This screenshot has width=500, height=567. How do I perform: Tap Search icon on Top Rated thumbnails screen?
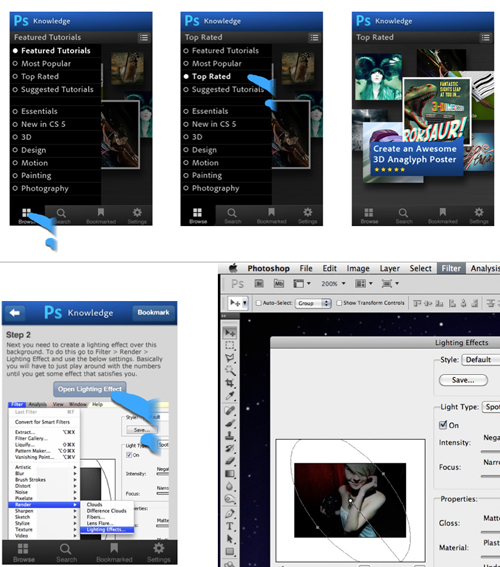[x=403, y=216]
